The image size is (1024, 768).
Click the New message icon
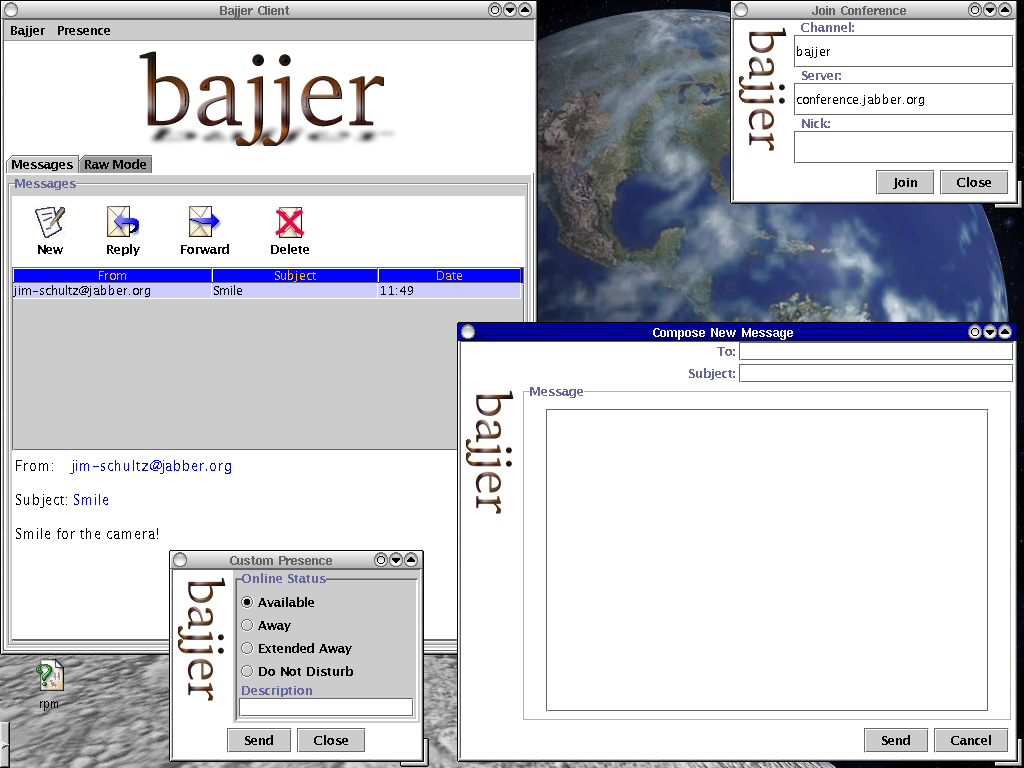click(x=49, y=222)
